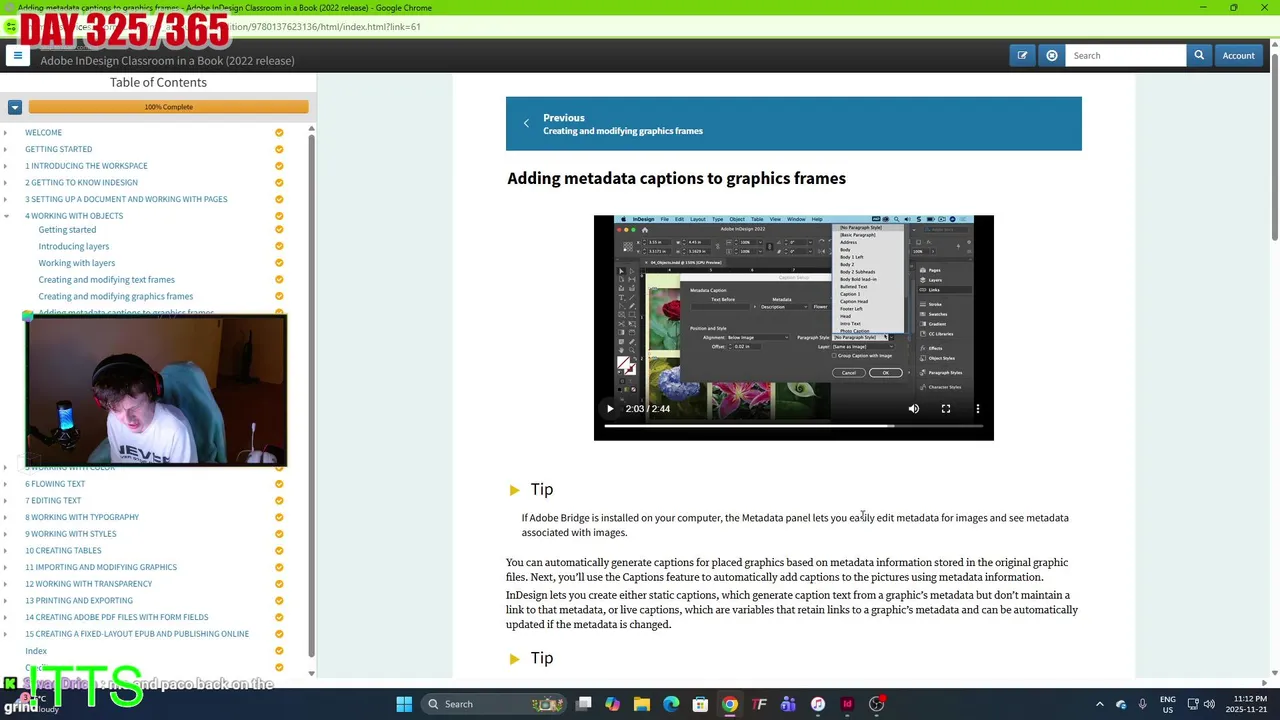1280x720 pixels.
Task: Open OBS Studio from the taskbar
Action: tap(877, 704)
